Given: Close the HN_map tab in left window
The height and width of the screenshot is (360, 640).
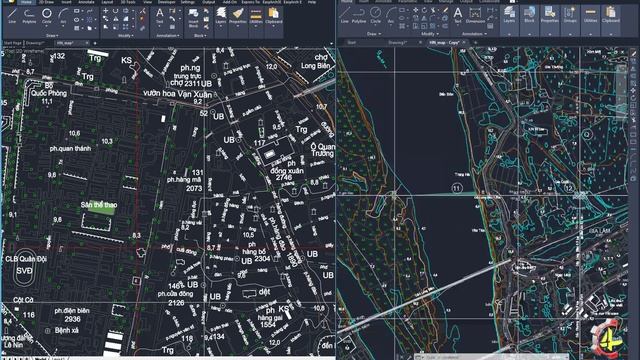Looking at the screenshot, I should pos(87,42).
